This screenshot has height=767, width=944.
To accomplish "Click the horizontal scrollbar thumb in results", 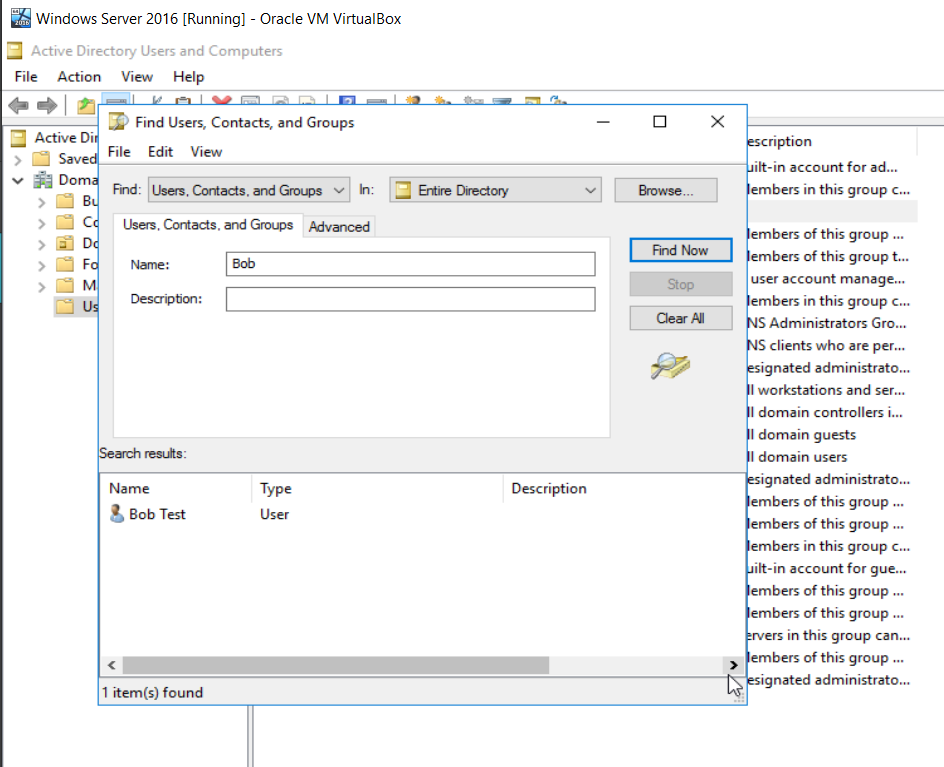I will (336, 665).
